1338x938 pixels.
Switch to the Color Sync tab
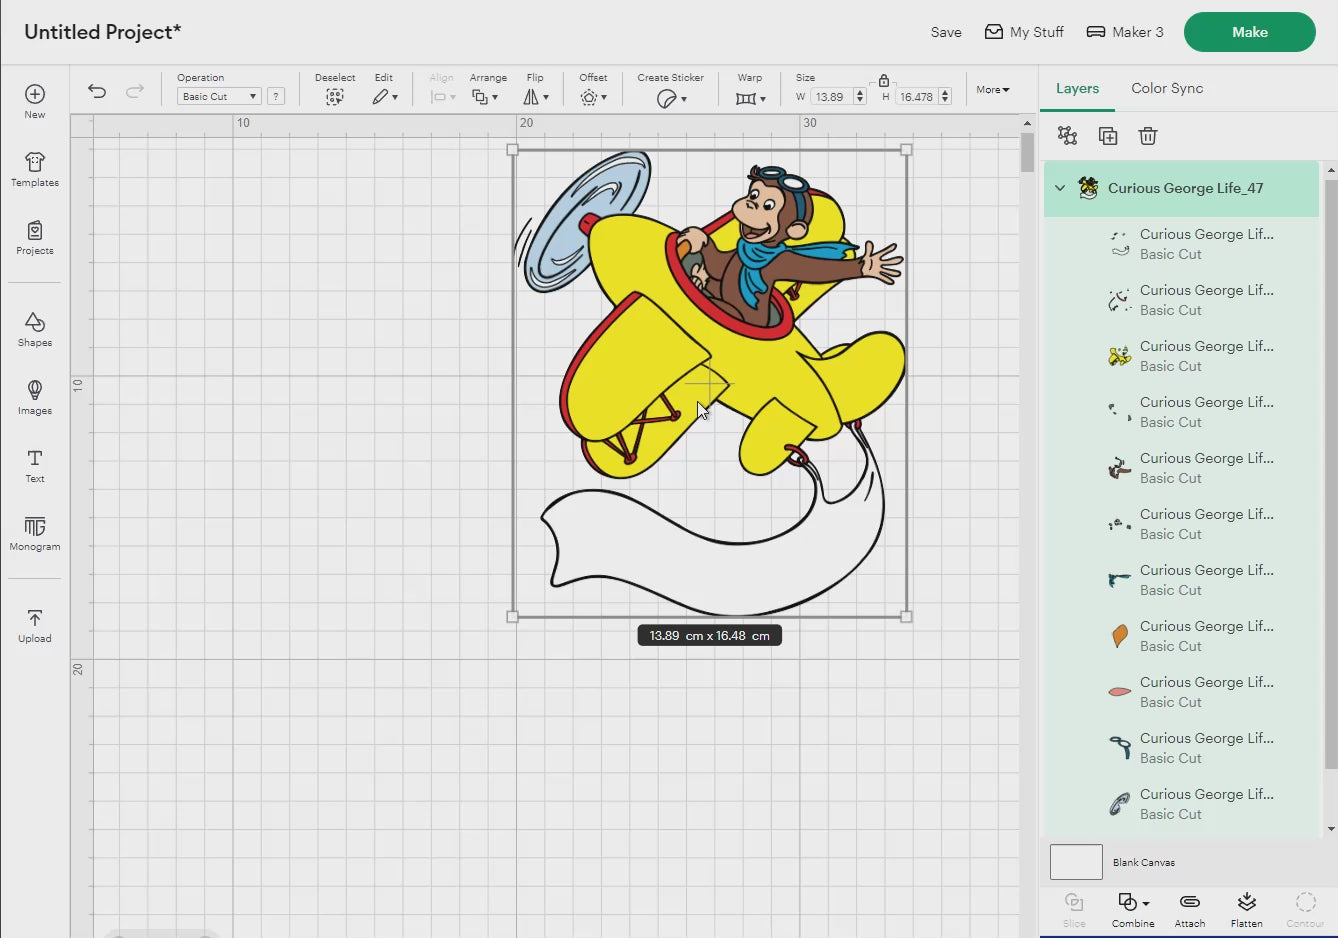1167,88
